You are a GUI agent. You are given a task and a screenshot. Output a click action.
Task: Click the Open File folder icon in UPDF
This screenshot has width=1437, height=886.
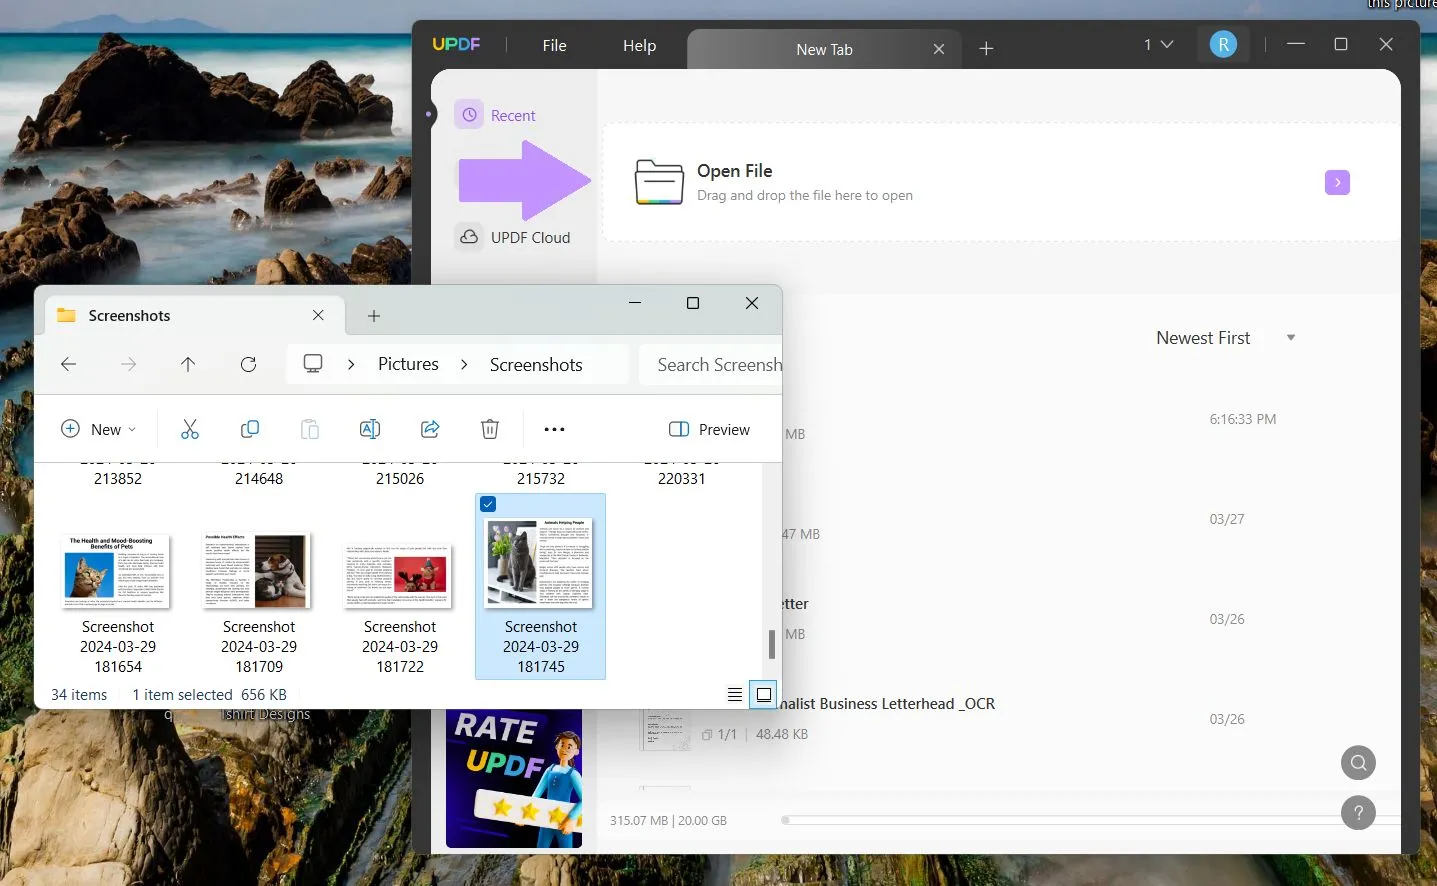[659, 182]
